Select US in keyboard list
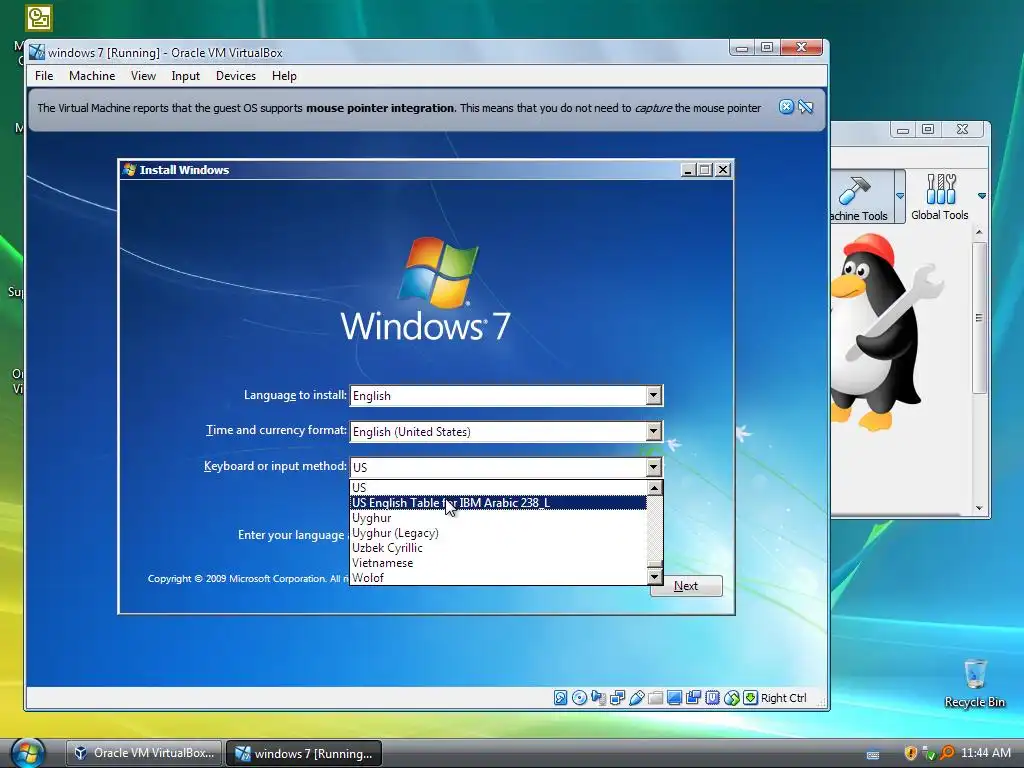 [x=498, y=487]
